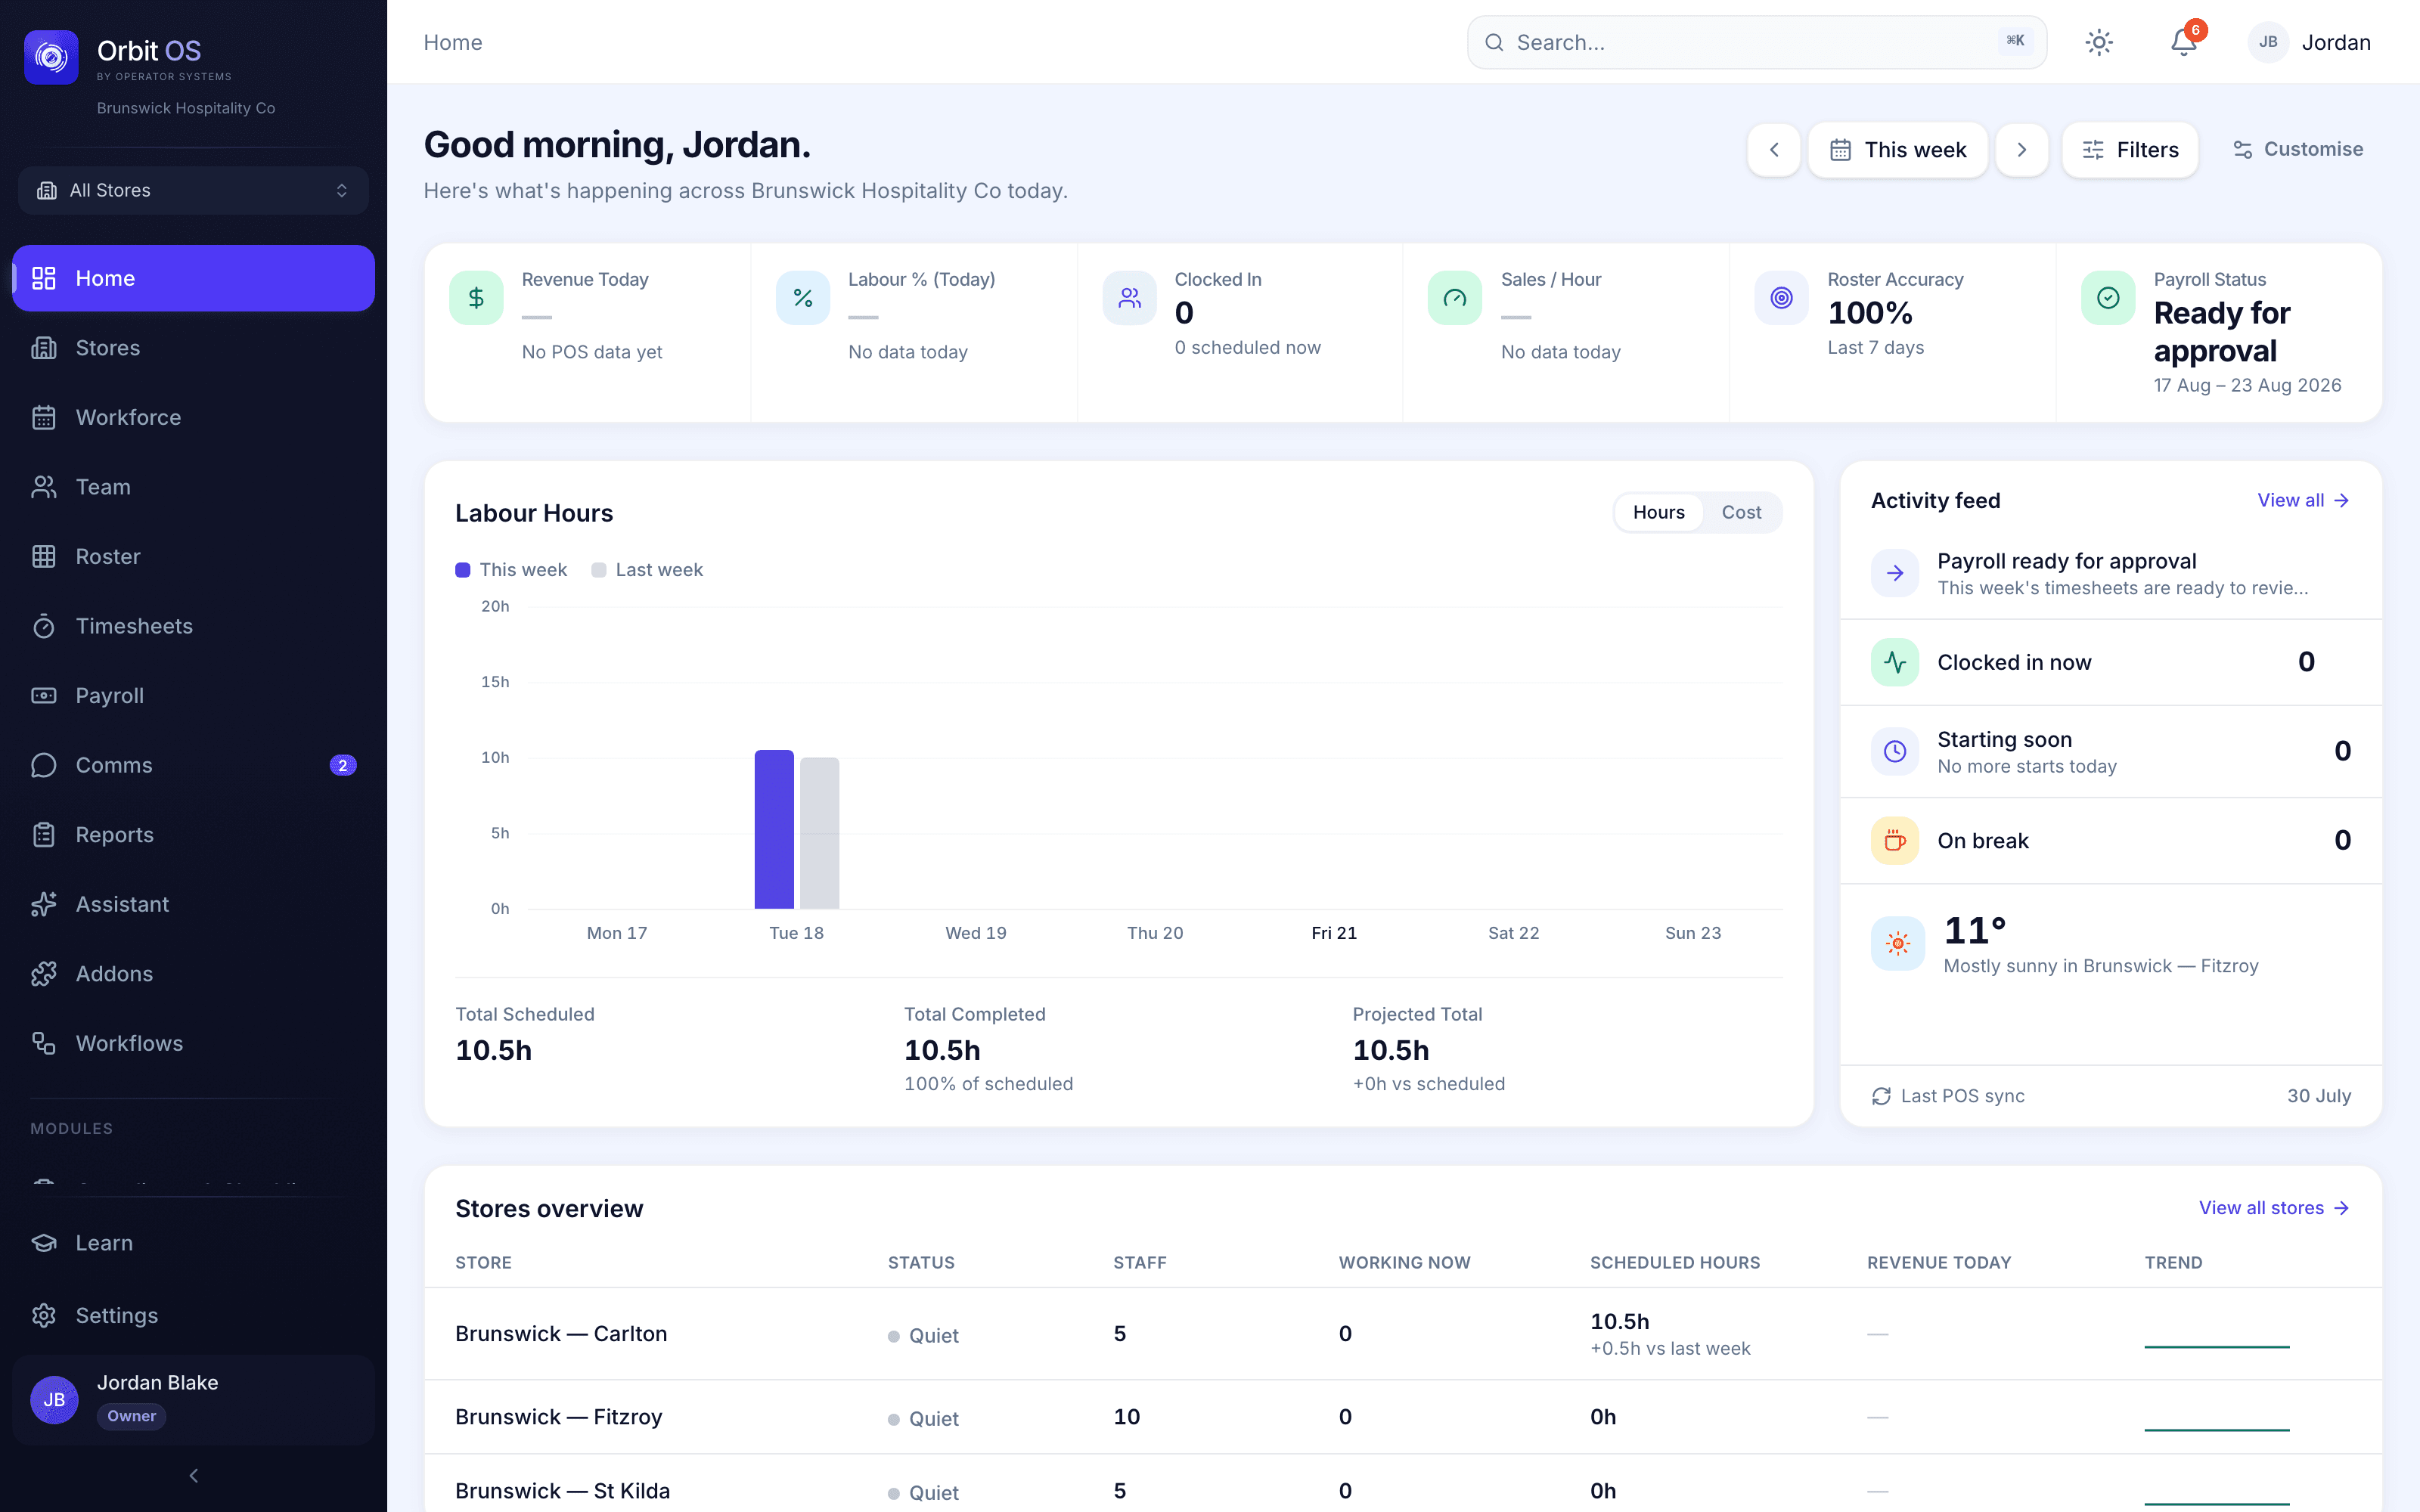Screen dimensions: 2420x1512
Task: Open Workforce section
Action: (193, 417)
